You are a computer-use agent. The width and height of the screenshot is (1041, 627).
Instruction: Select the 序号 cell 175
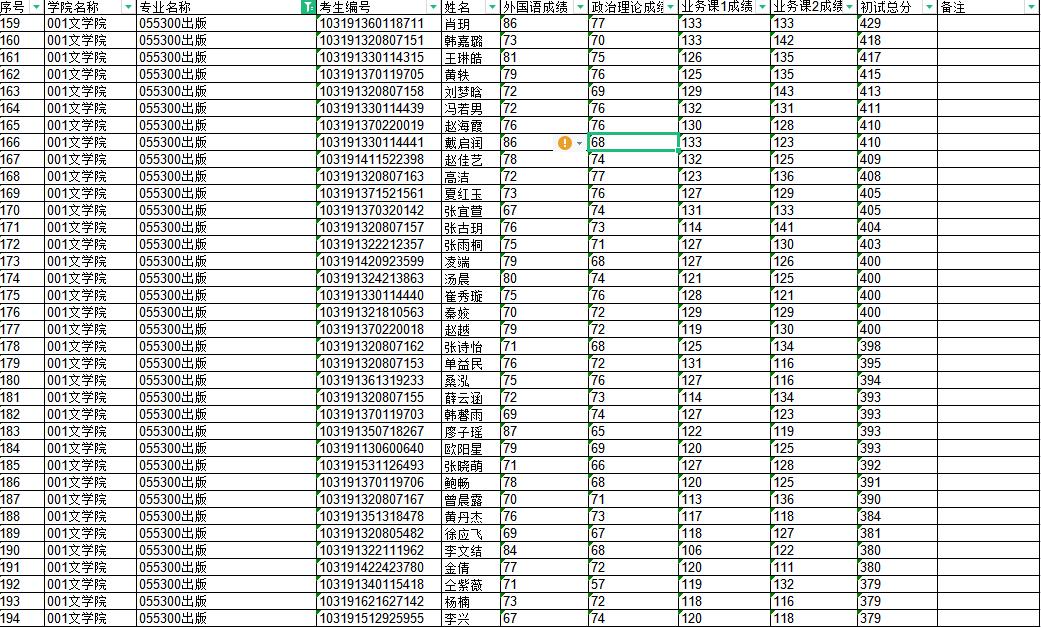tap(22, 296)
